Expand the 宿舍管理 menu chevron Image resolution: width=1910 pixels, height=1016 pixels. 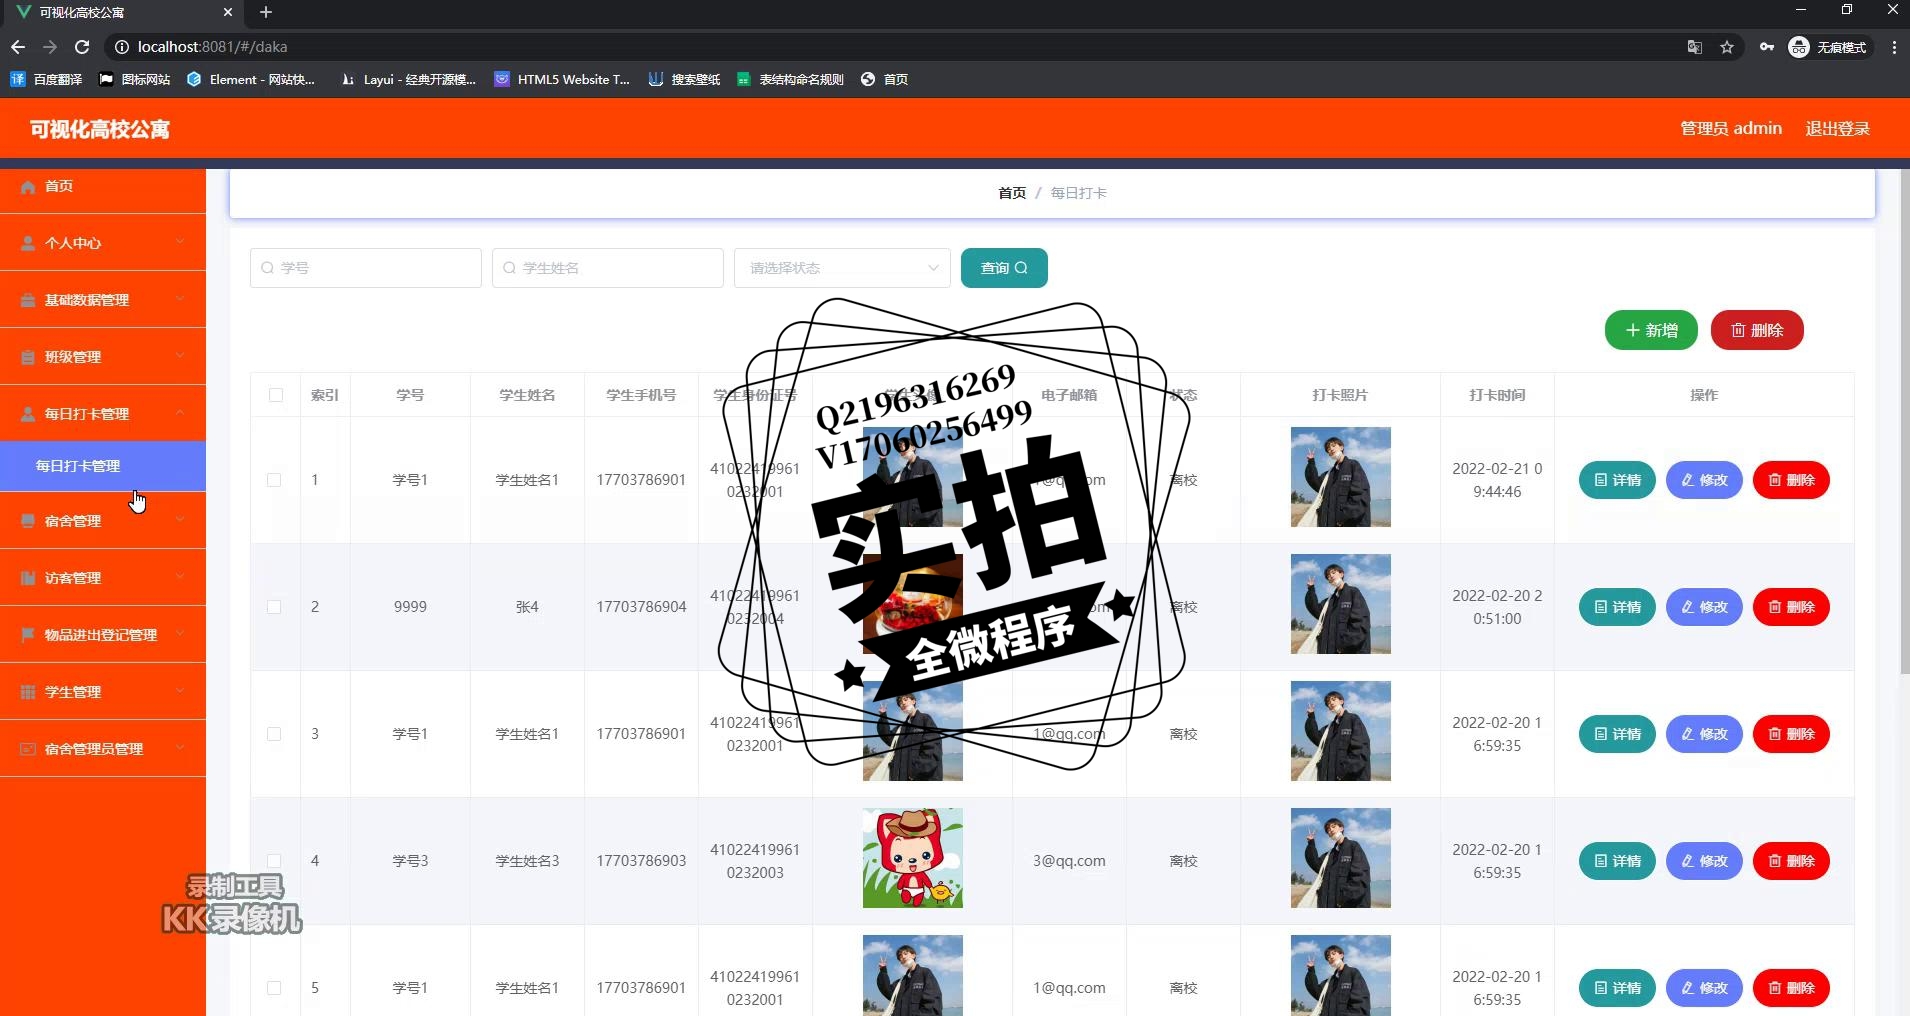(x=180, y=520)
